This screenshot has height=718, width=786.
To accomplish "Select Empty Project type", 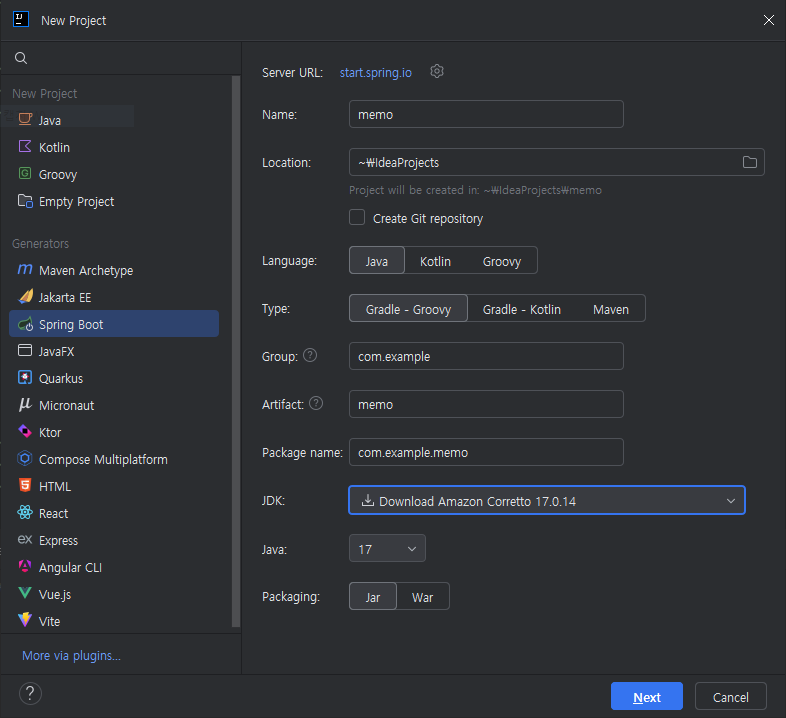I will (114, 201).
